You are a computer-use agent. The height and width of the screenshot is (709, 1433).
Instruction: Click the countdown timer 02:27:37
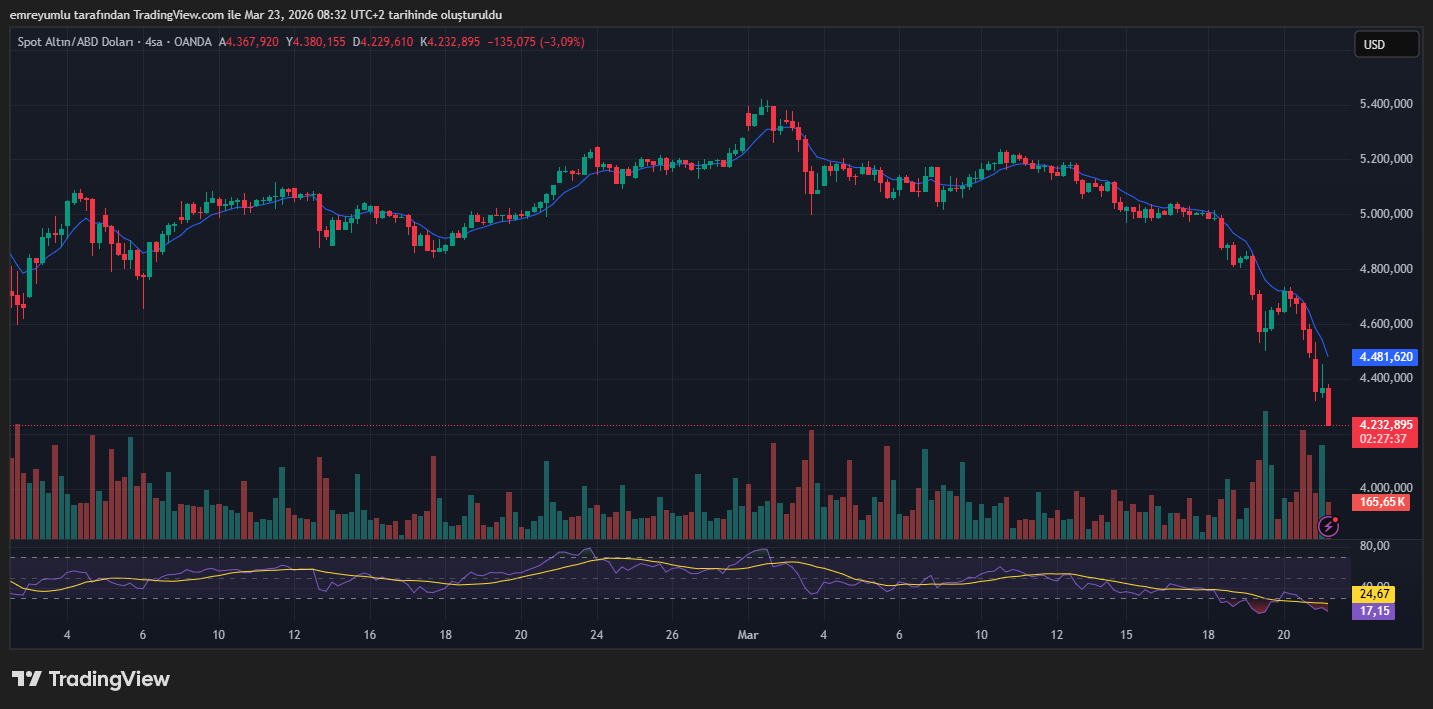(x=1384, y=439)
